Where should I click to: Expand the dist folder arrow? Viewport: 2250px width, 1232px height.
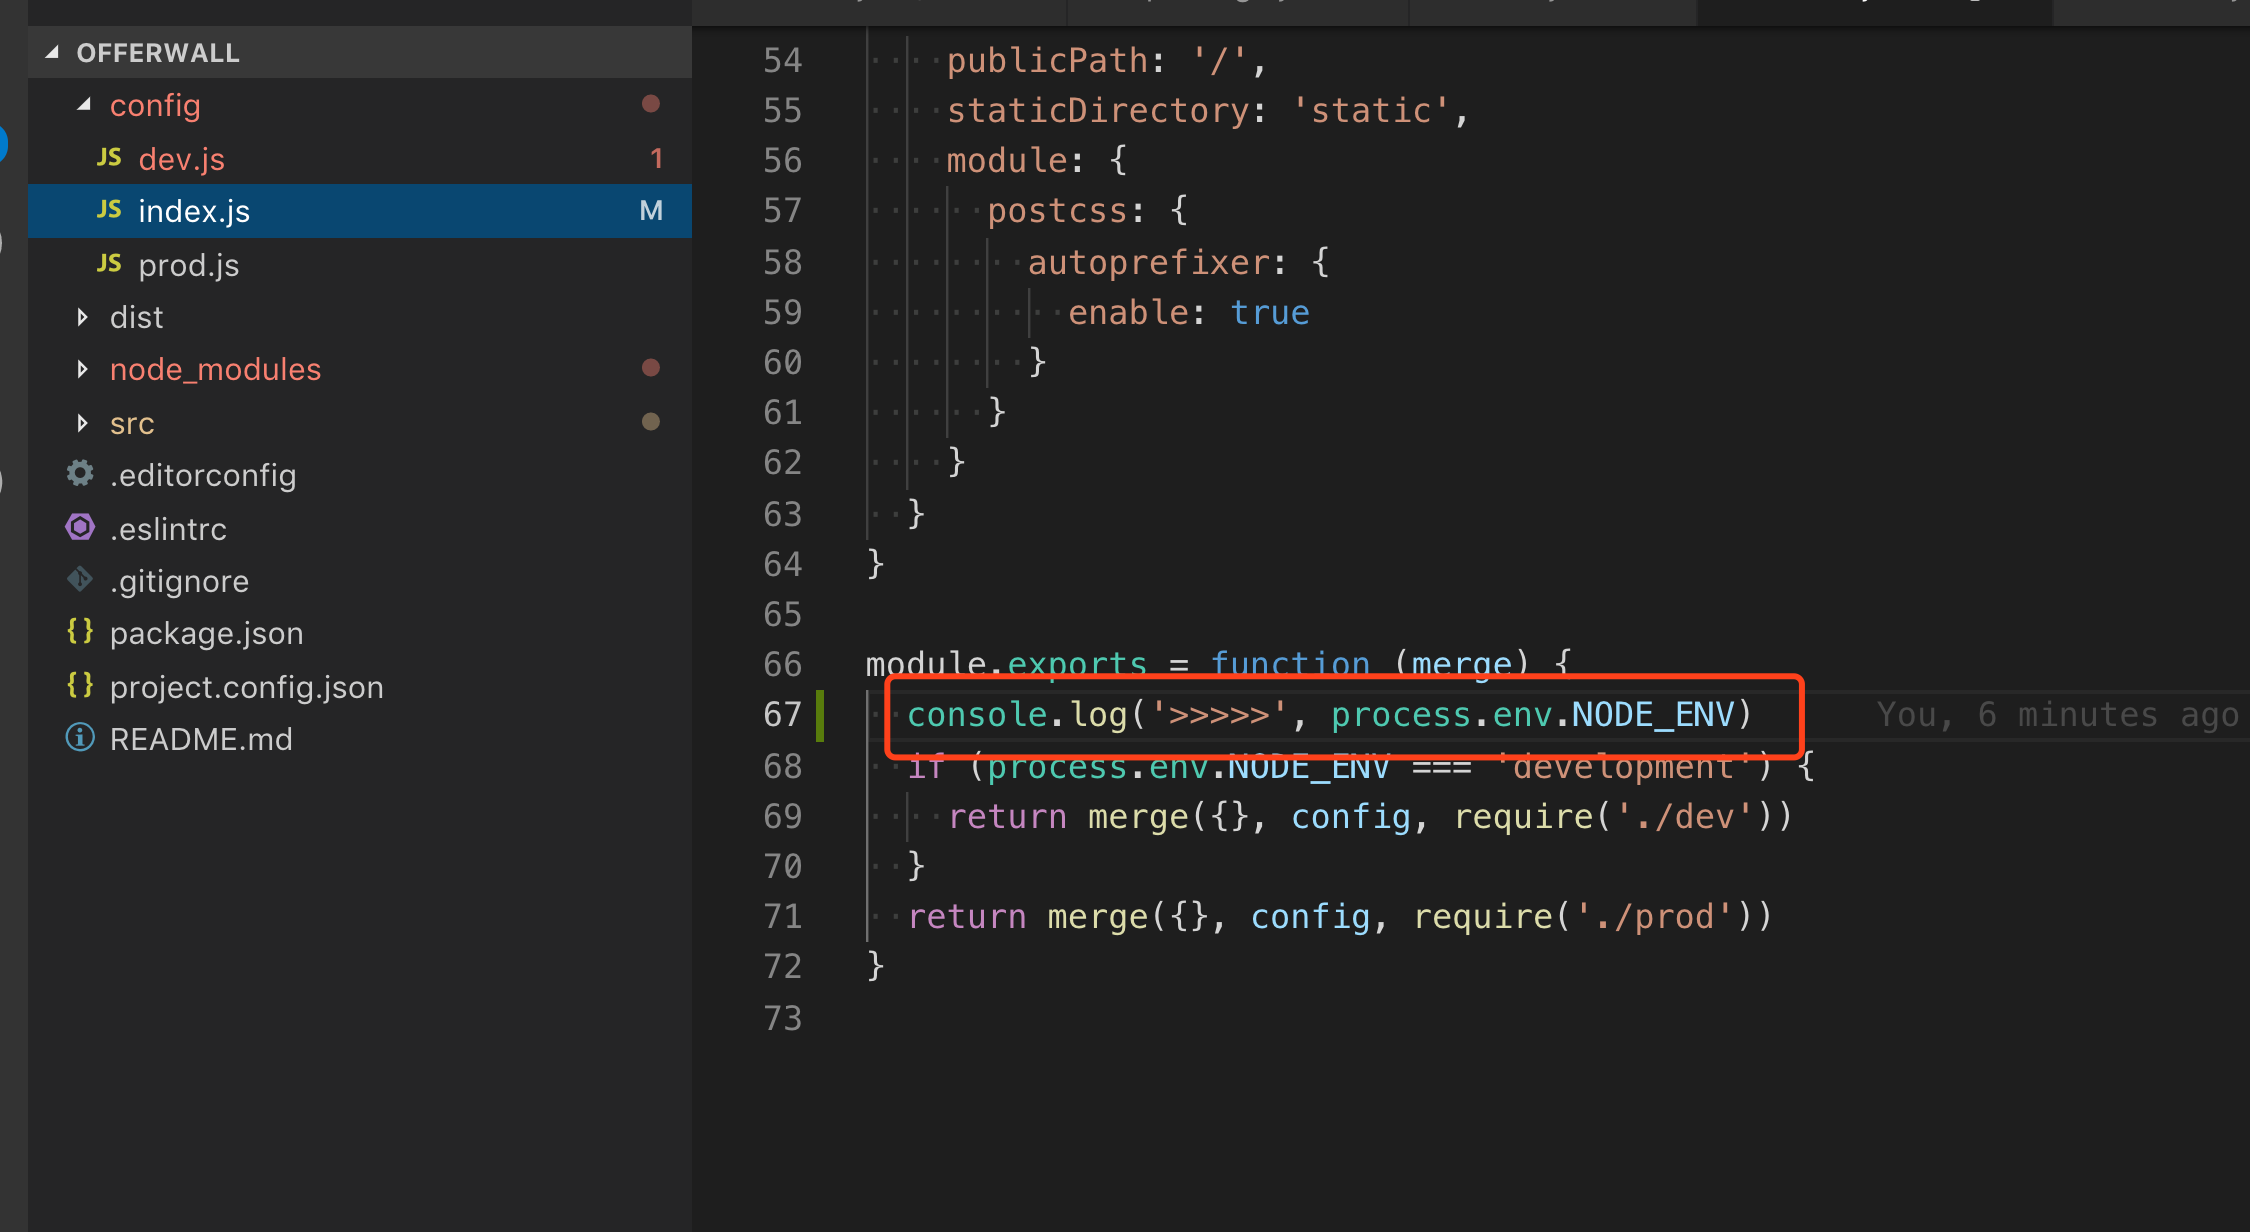click(x=82, y=317)
